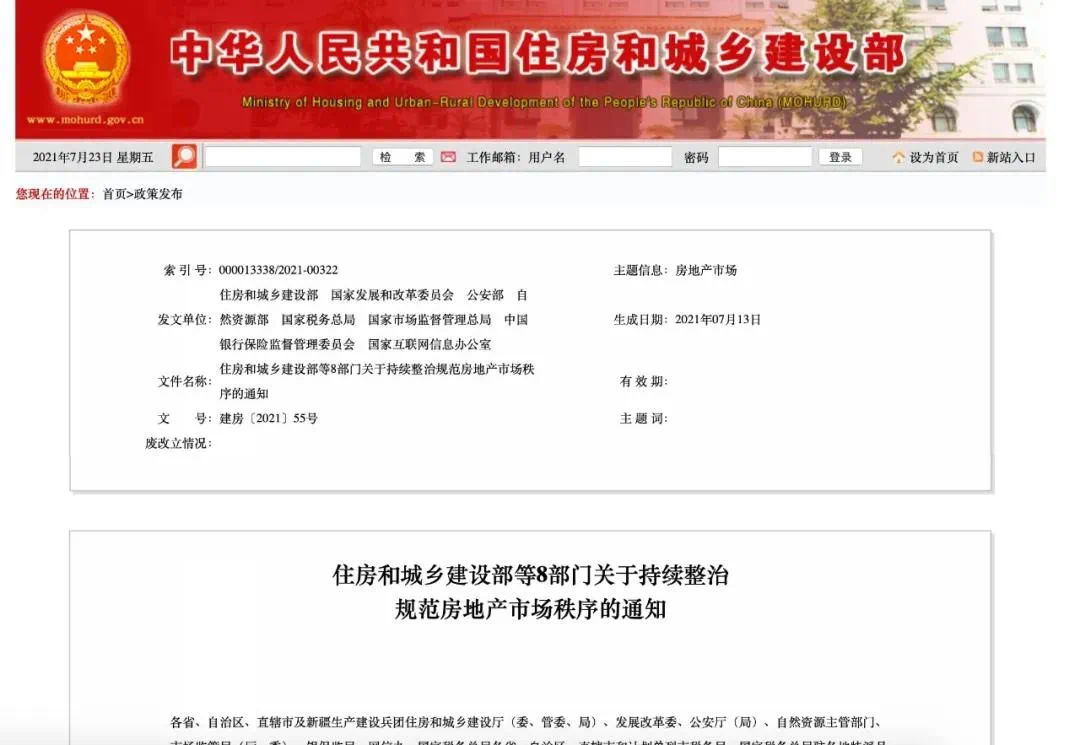Screen dimensions: 1080x745
Task: Focus the site search text box
Action: (x=283, y=157)
